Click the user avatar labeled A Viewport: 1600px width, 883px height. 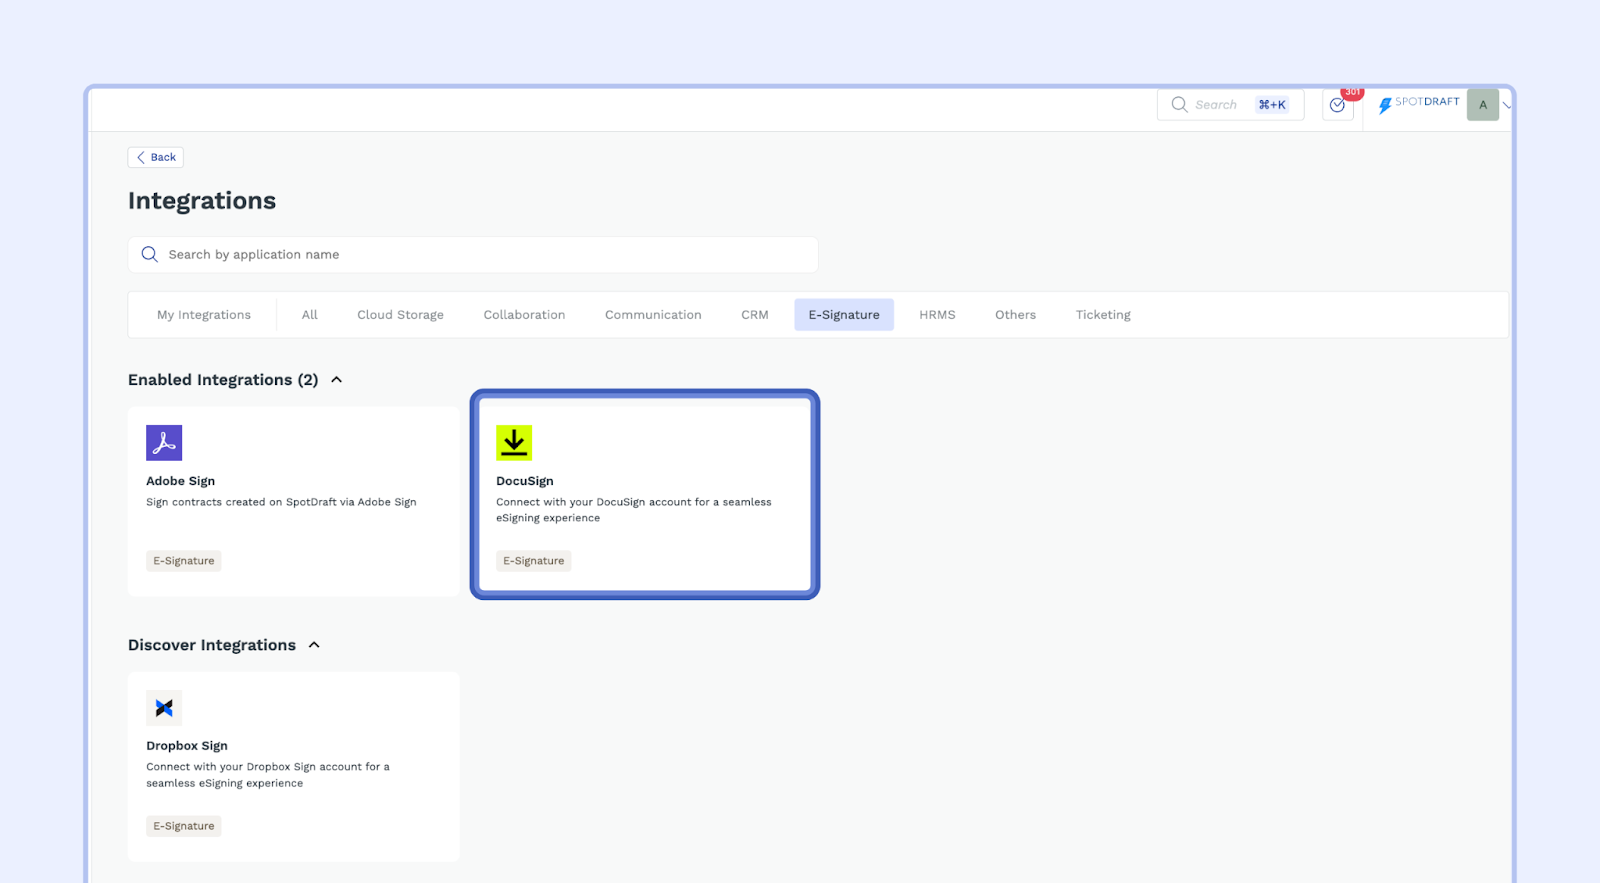click(1482, 105)
